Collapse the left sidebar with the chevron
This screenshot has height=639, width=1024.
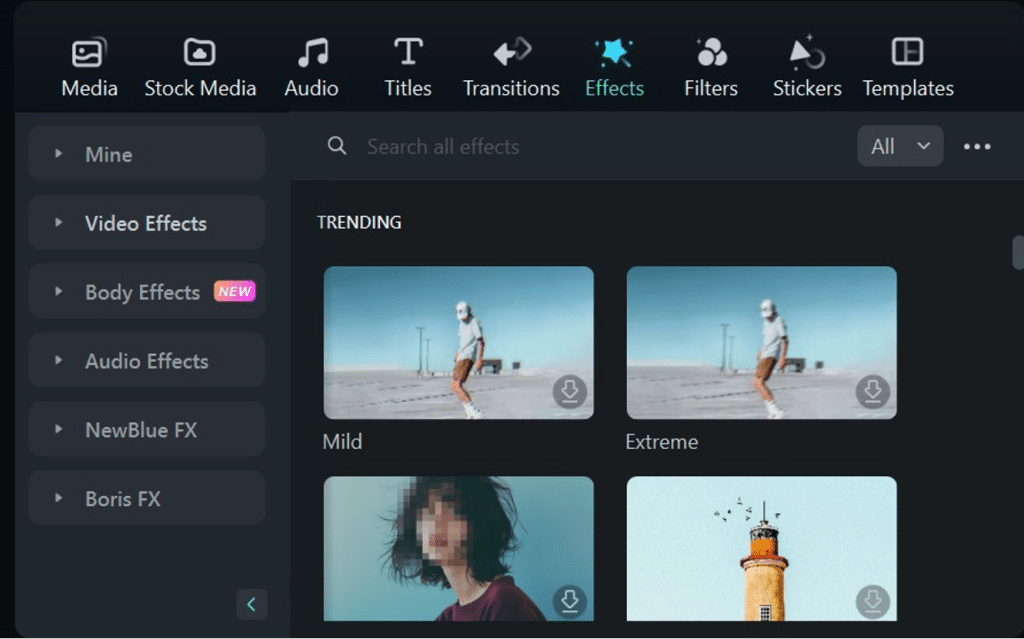point(251,605)
